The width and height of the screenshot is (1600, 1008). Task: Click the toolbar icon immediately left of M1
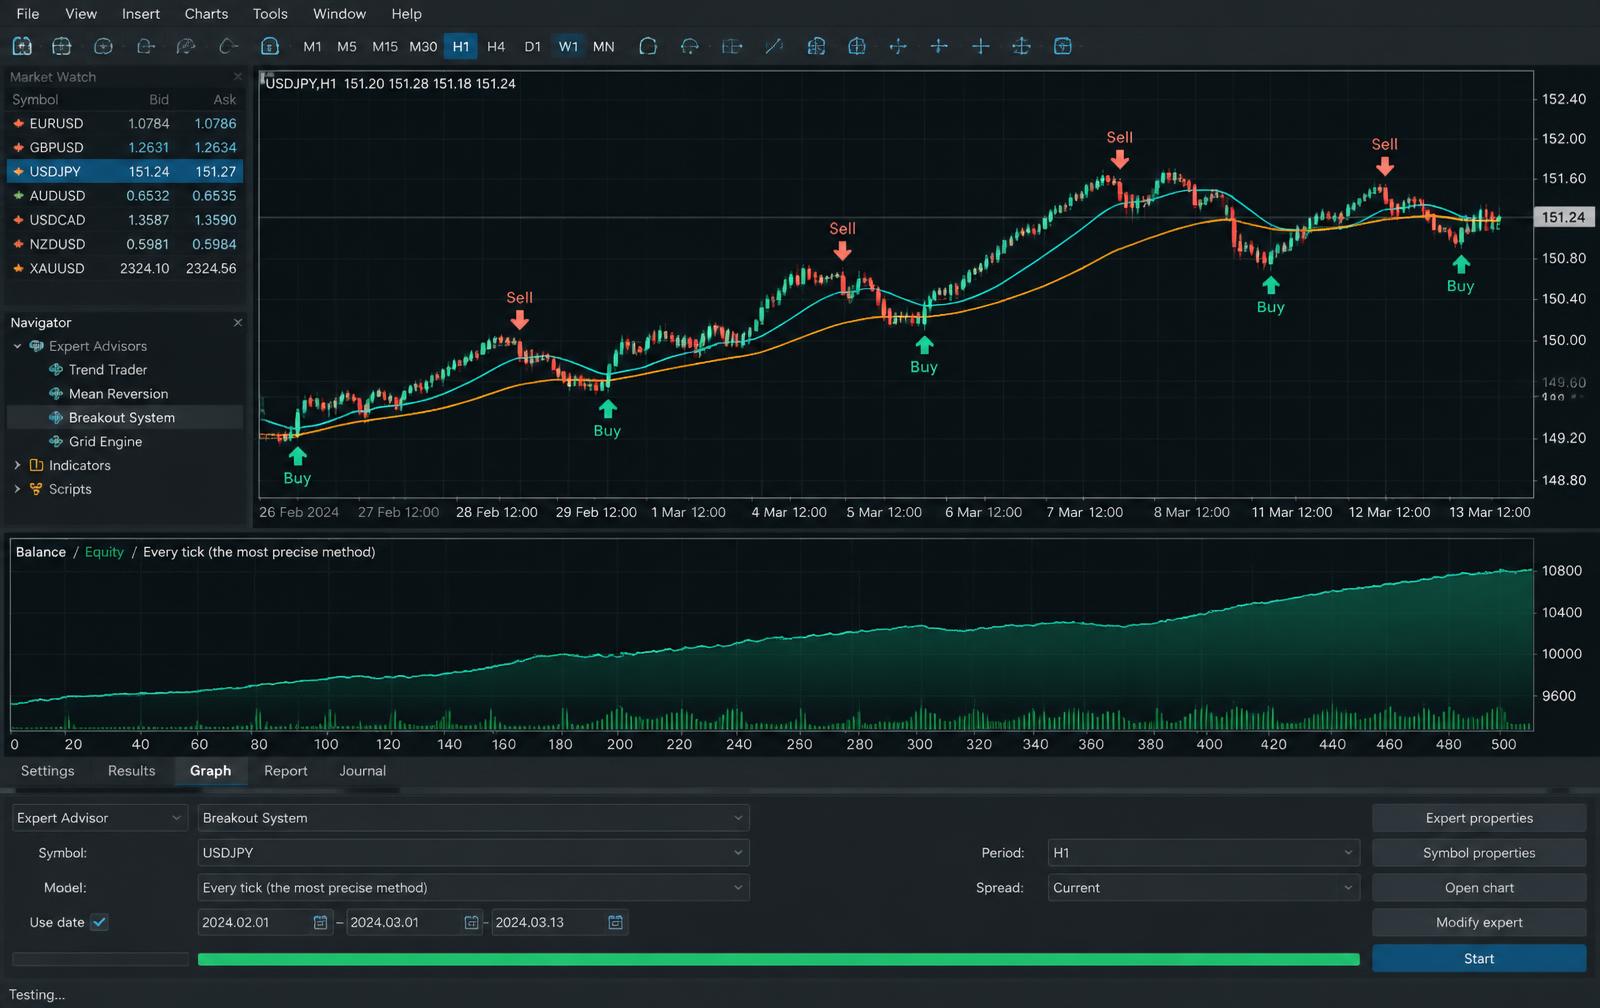tap(270, 46)
